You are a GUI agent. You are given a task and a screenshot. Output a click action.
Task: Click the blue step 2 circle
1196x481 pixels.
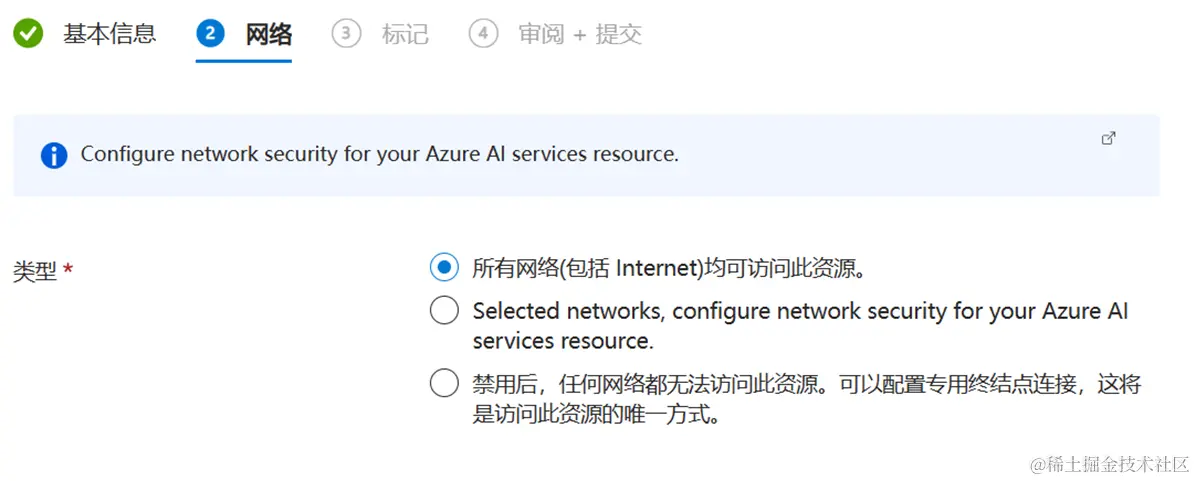tap(210, 35)
